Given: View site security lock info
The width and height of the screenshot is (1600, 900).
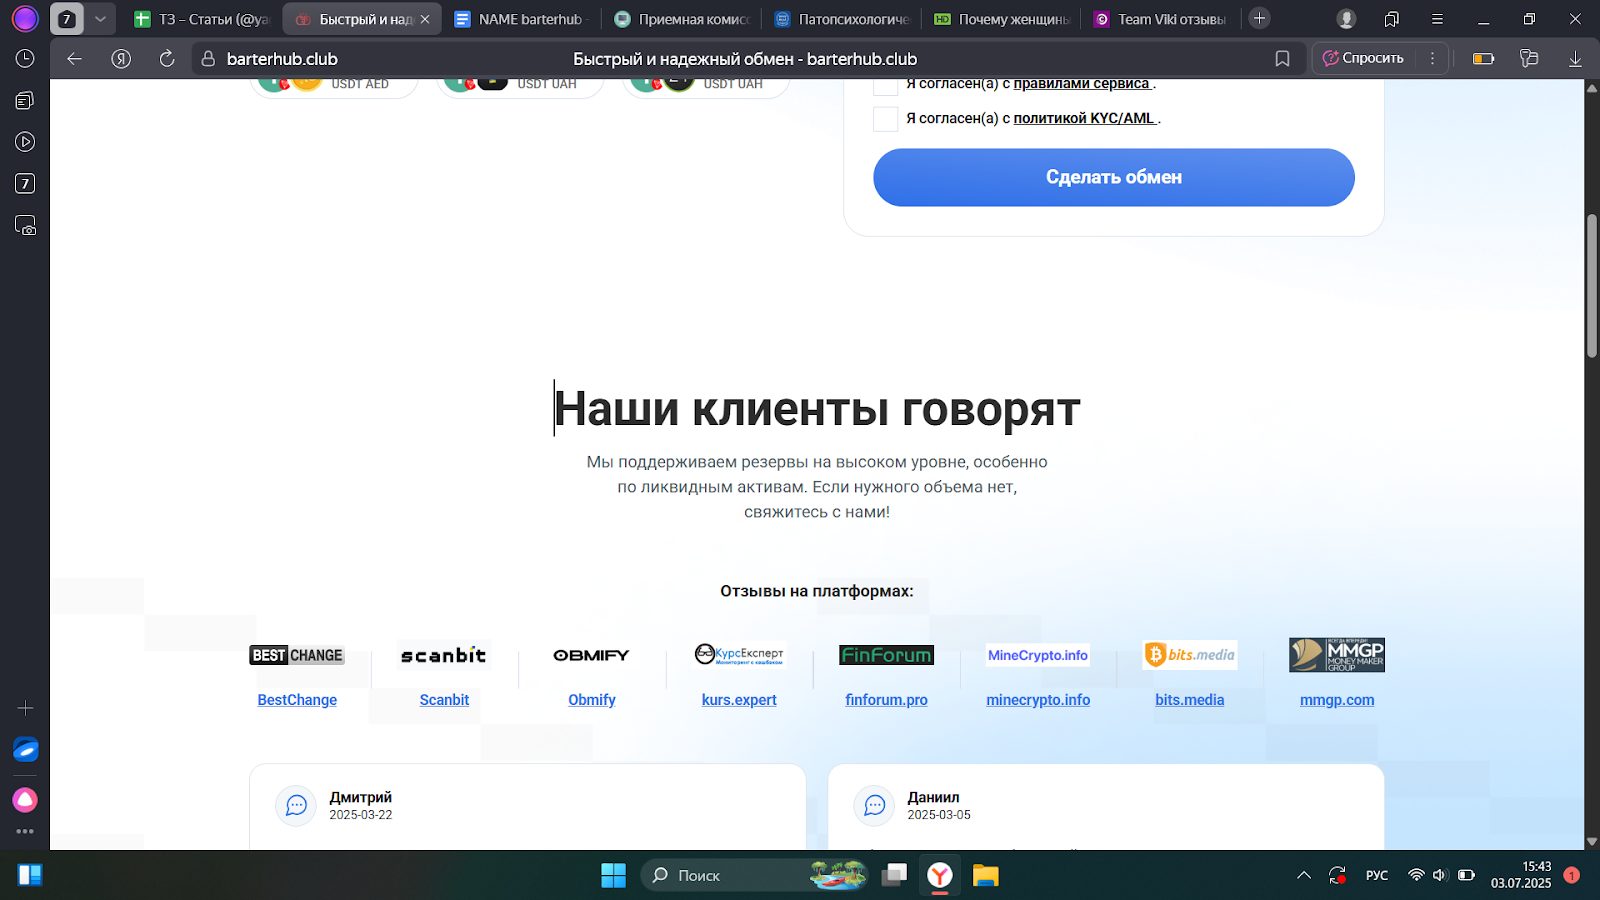Looking at the screenshot, I should click(208, 59).
